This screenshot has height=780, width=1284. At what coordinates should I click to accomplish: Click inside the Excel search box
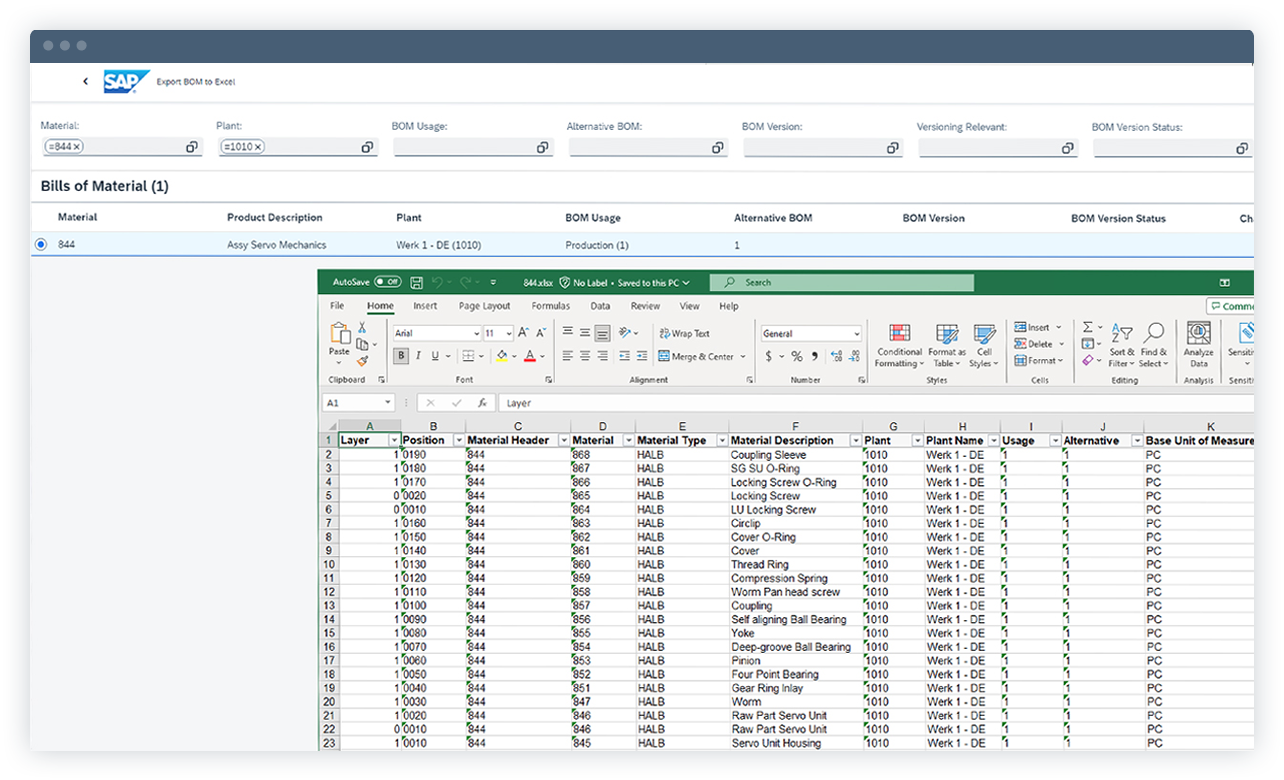(x=840, y=282)
